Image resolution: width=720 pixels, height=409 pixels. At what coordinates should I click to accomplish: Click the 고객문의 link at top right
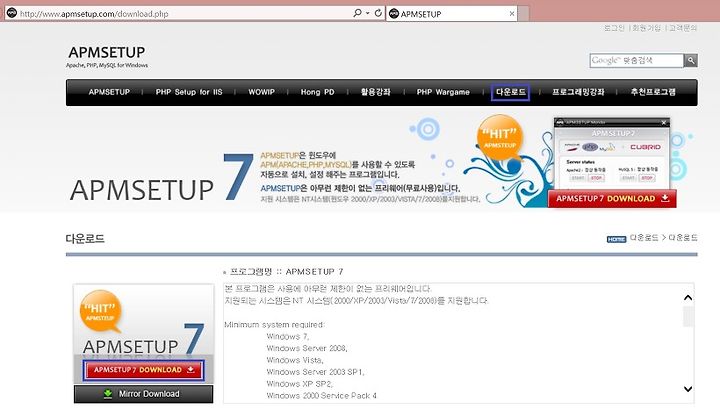click(x=683, y=28)
